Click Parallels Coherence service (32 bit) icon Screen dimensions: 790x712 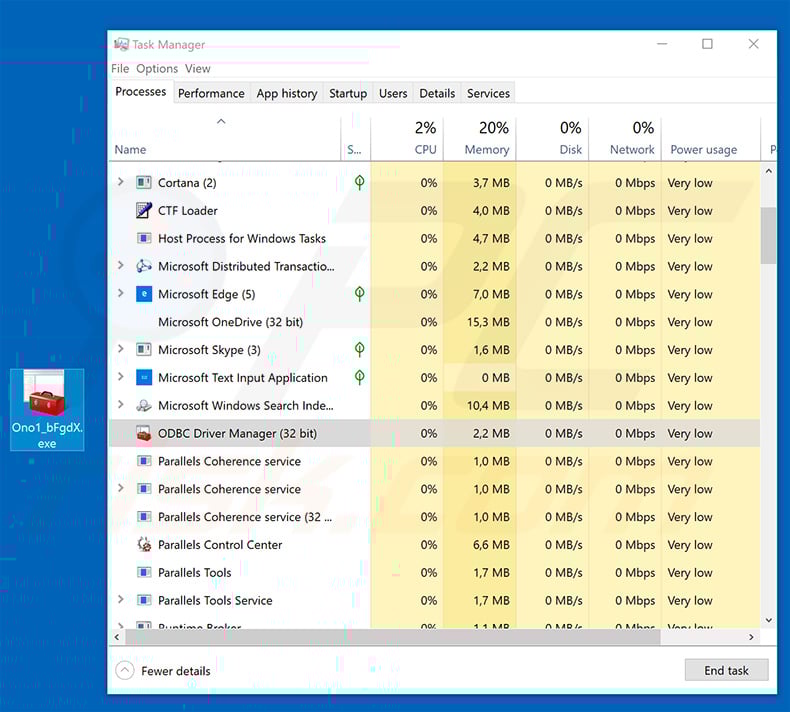point(144,516)
